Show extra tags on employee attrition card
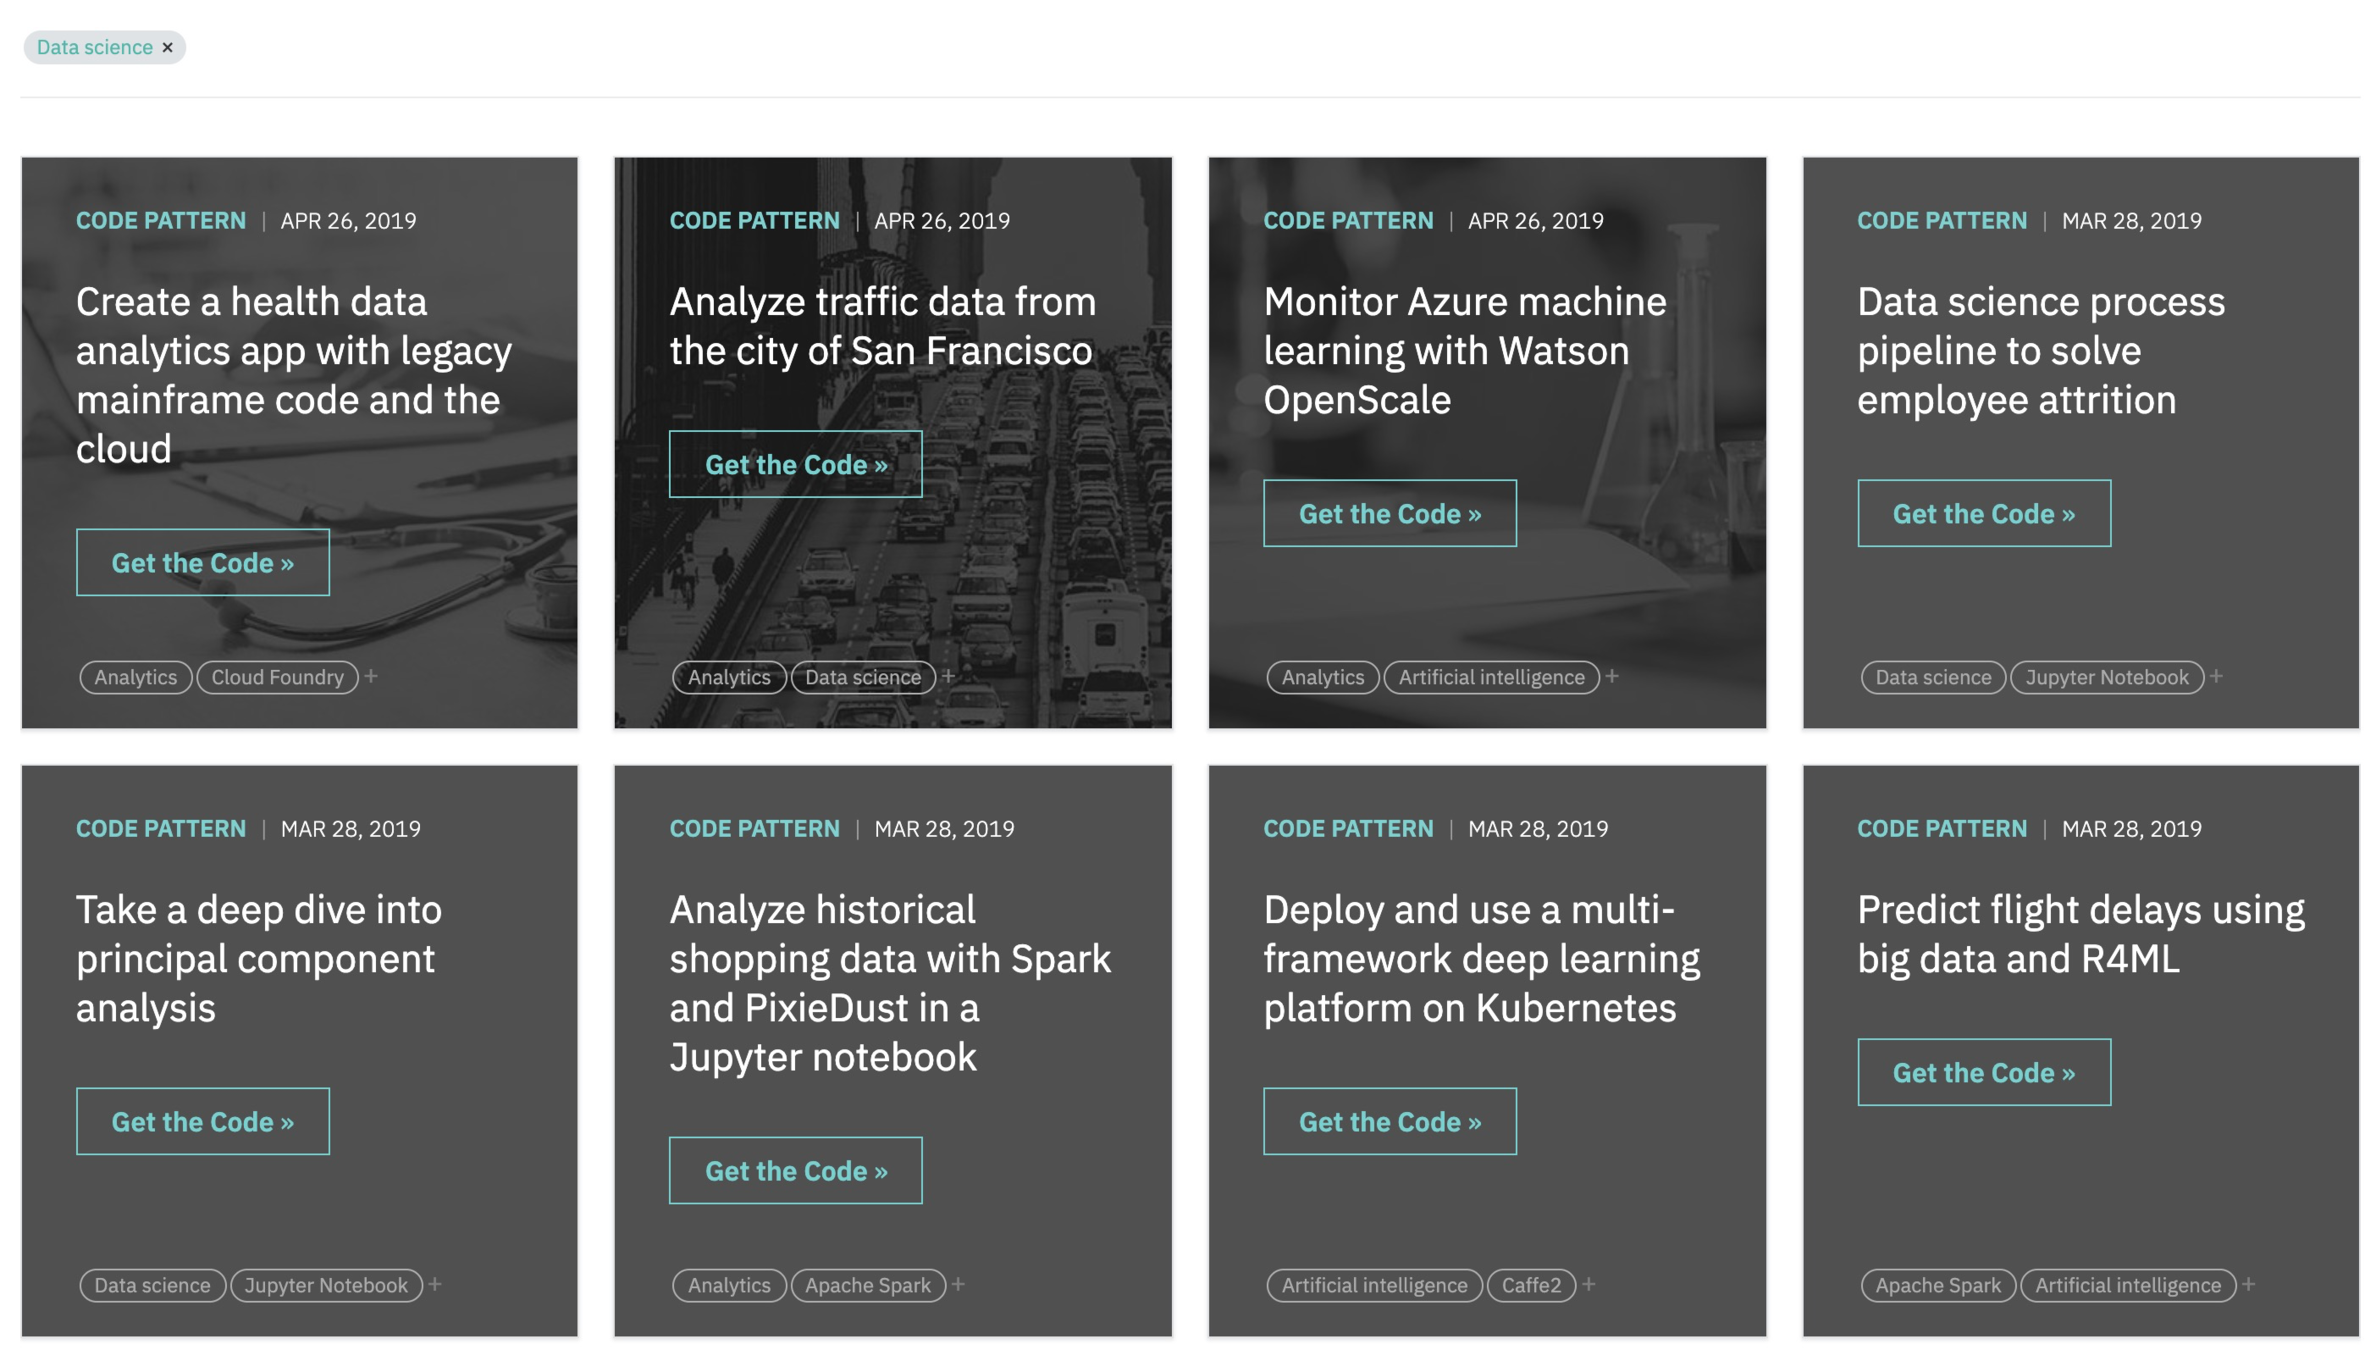Screen dimensions: 2376x1350 (x=2216, y=676)
